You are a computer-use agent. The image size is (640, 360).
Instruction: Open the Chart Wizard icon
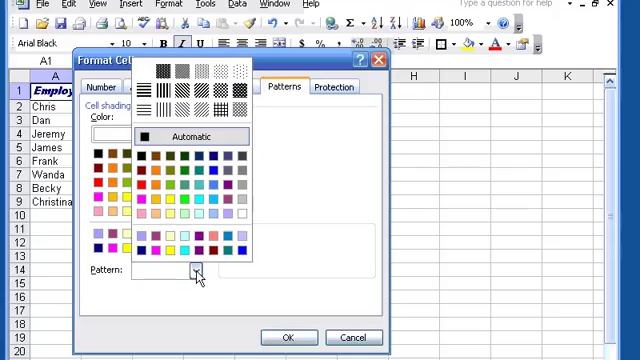click(419, 23)
